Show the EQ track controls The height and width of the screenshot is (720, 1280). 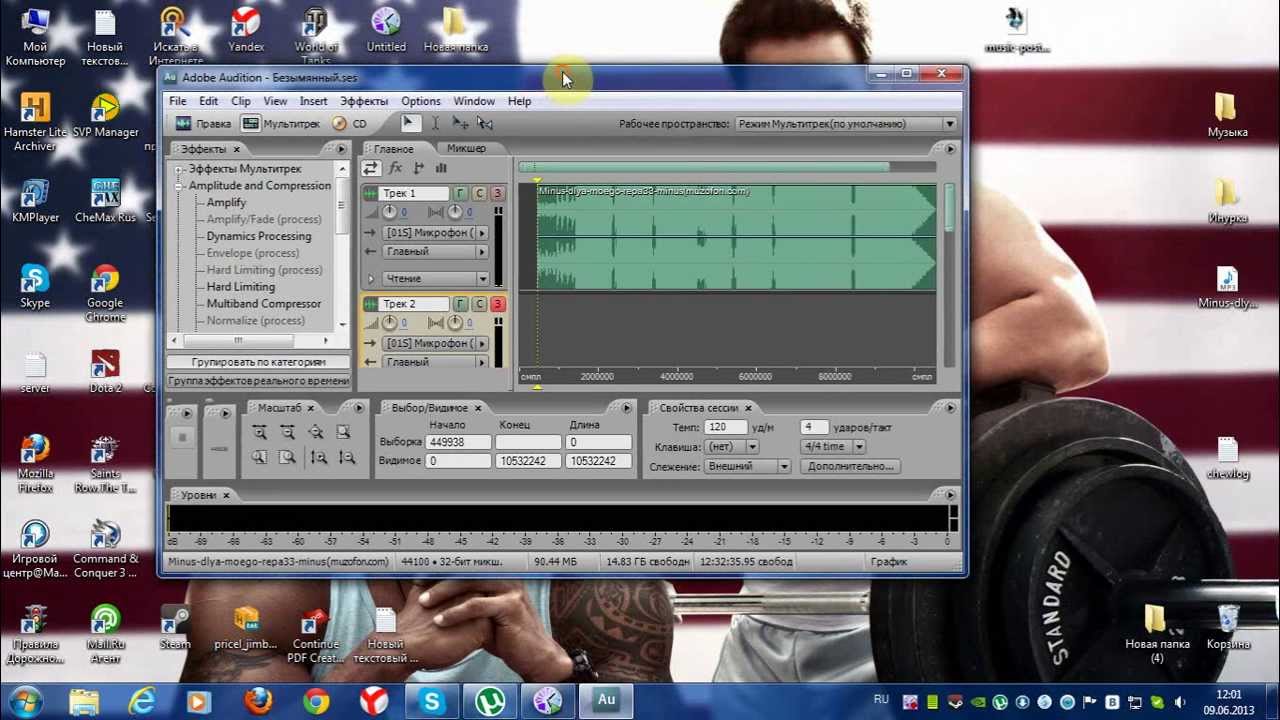[441, 168]
